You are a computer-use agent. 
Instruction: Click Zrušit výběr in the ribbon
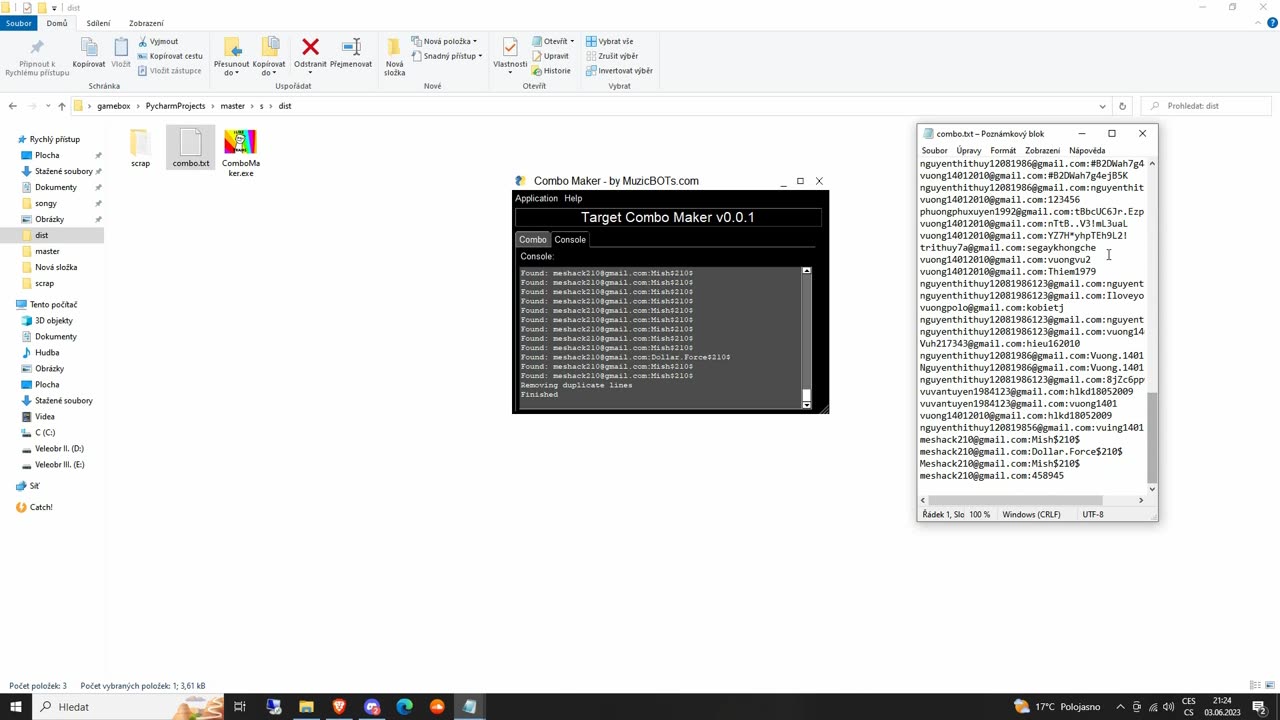pyautogui.click(x=613, y=56)
